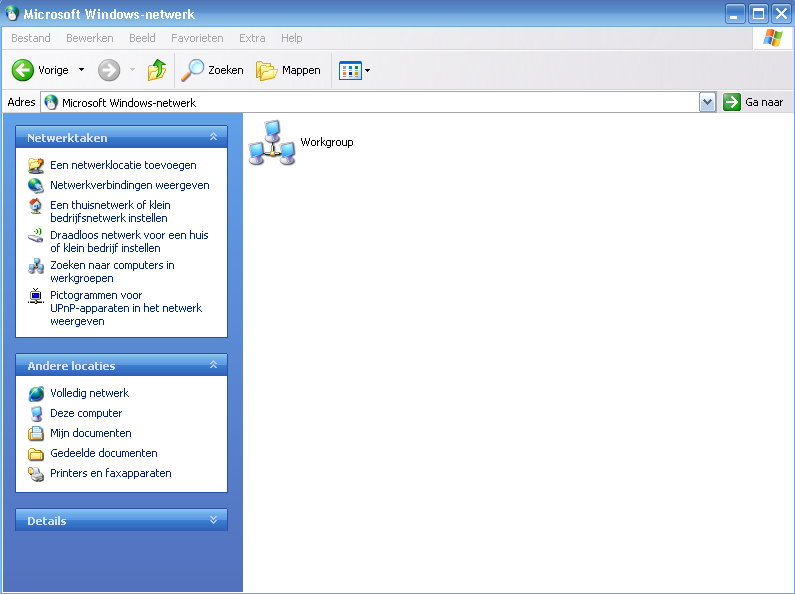The height and width of the screenshot is (594, 795).
Task: Click Draadloos netwerk voor een huis link
Action: tap(129, 242)
